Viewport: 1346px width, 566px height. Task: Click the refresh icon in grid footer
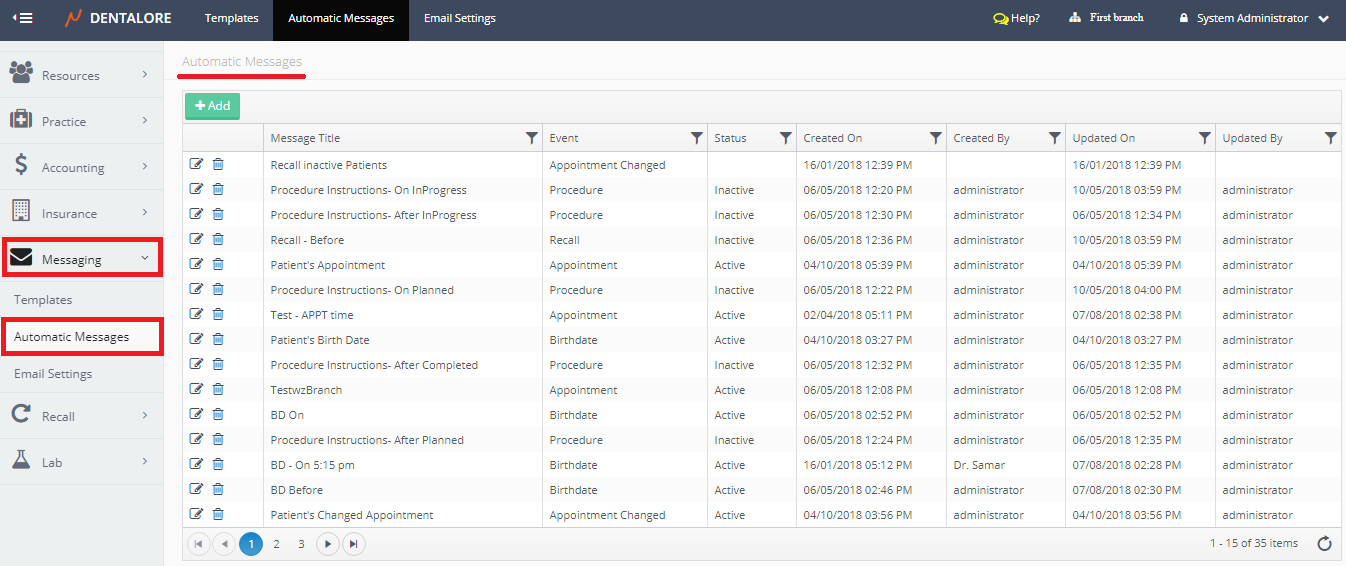pyautogui.click(x=1324, y=544)
